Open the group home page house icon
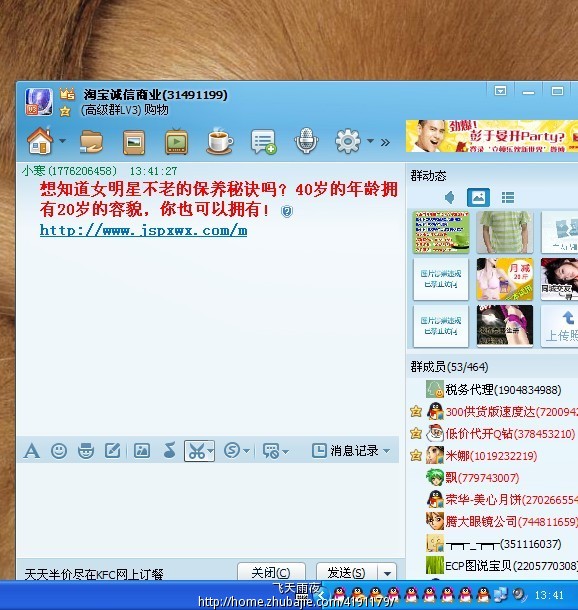Image resolution: width=578 pixels, height=610 pixels. (39, 140)
